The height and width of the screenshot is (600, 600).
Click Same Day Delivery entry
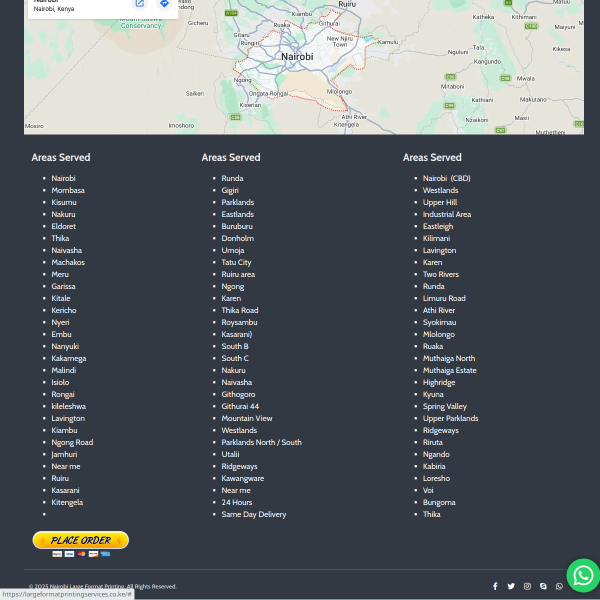(x=254, y=514)
